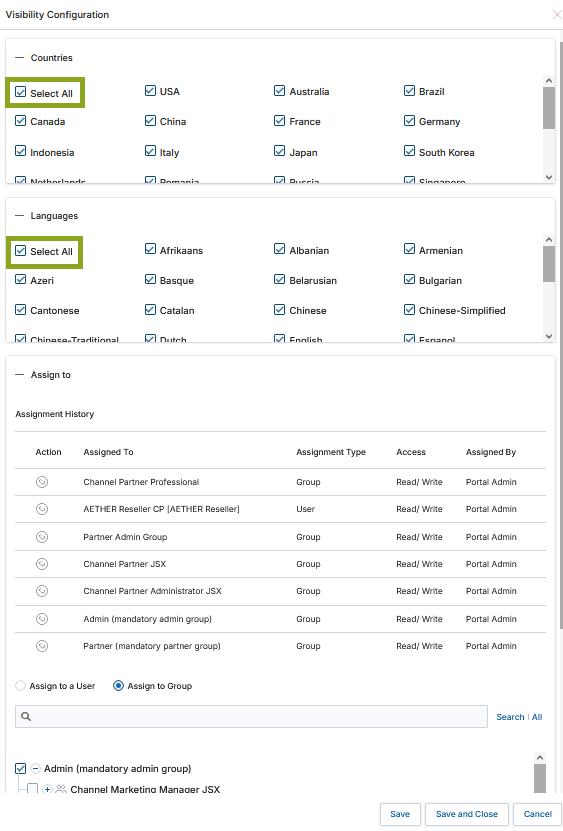Screen dimensions: 563x831
Task: Click the search magnifier icon in group search box
Action: click(x=26, y=717)
